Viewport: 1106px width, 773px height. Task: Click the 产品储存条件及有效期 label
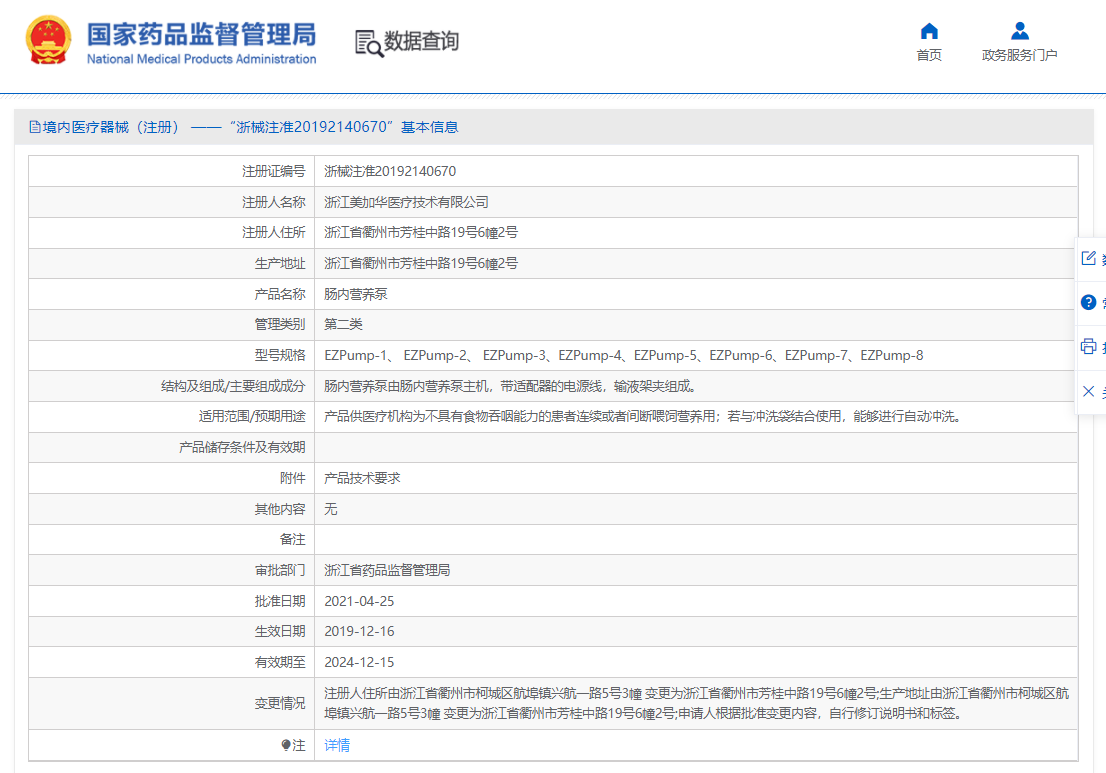[242, 448]
